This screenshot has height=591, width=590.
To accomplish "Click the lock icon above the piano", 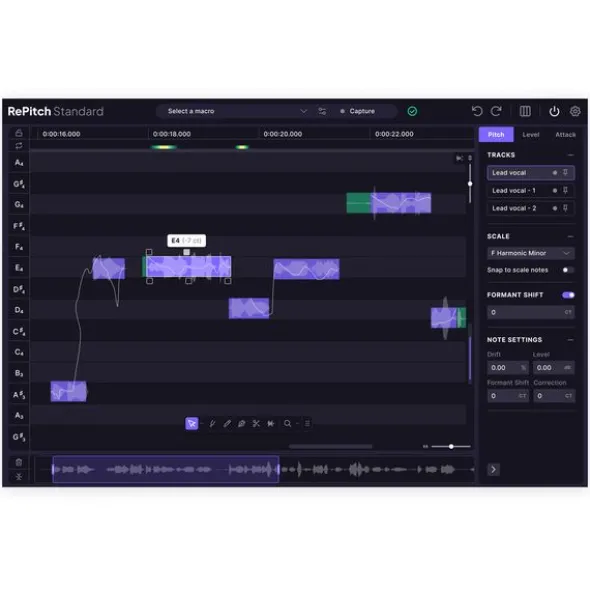I will pos(18,133).
